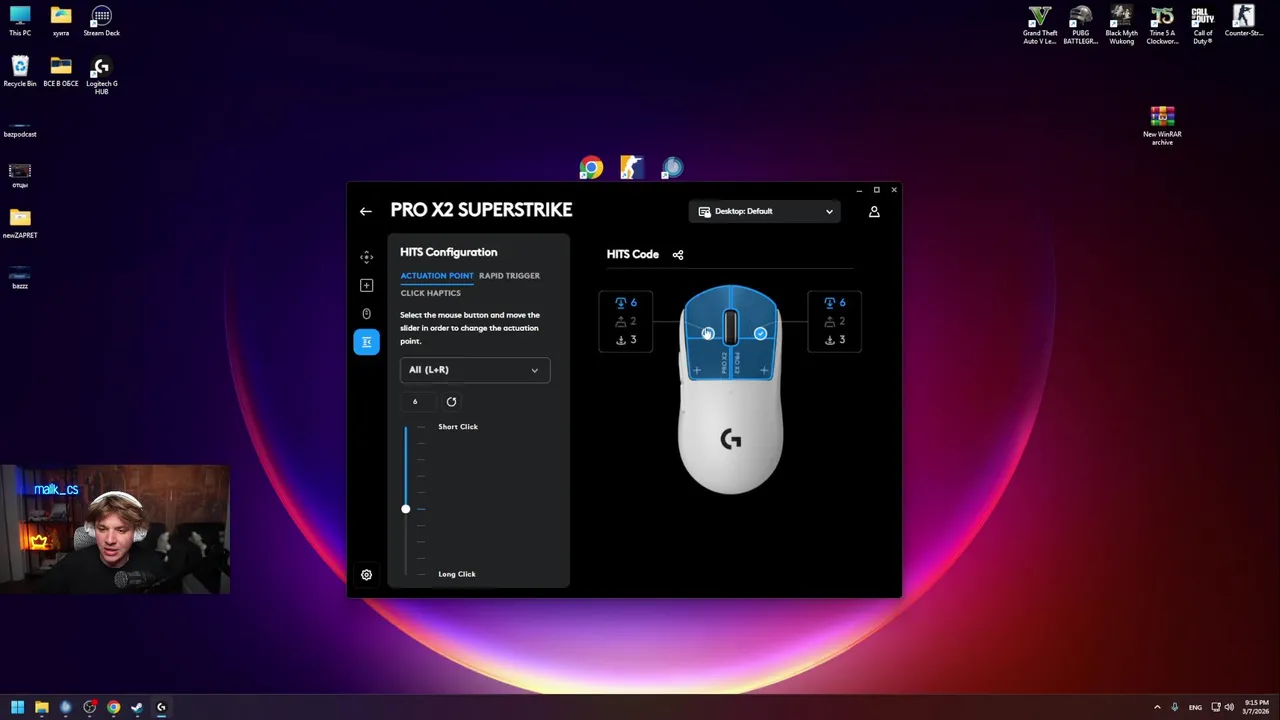Open the user account icon in G HUB

point(874,211)
